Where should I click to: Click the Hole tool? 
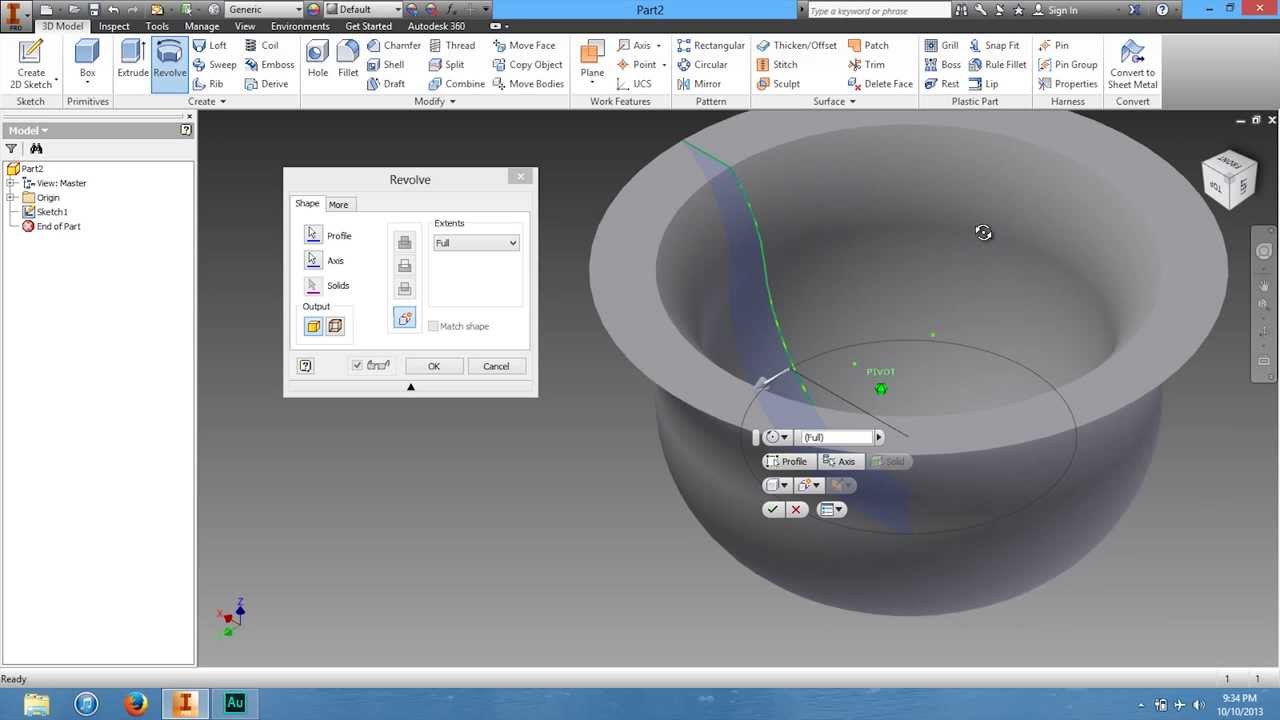coord(318,60)
